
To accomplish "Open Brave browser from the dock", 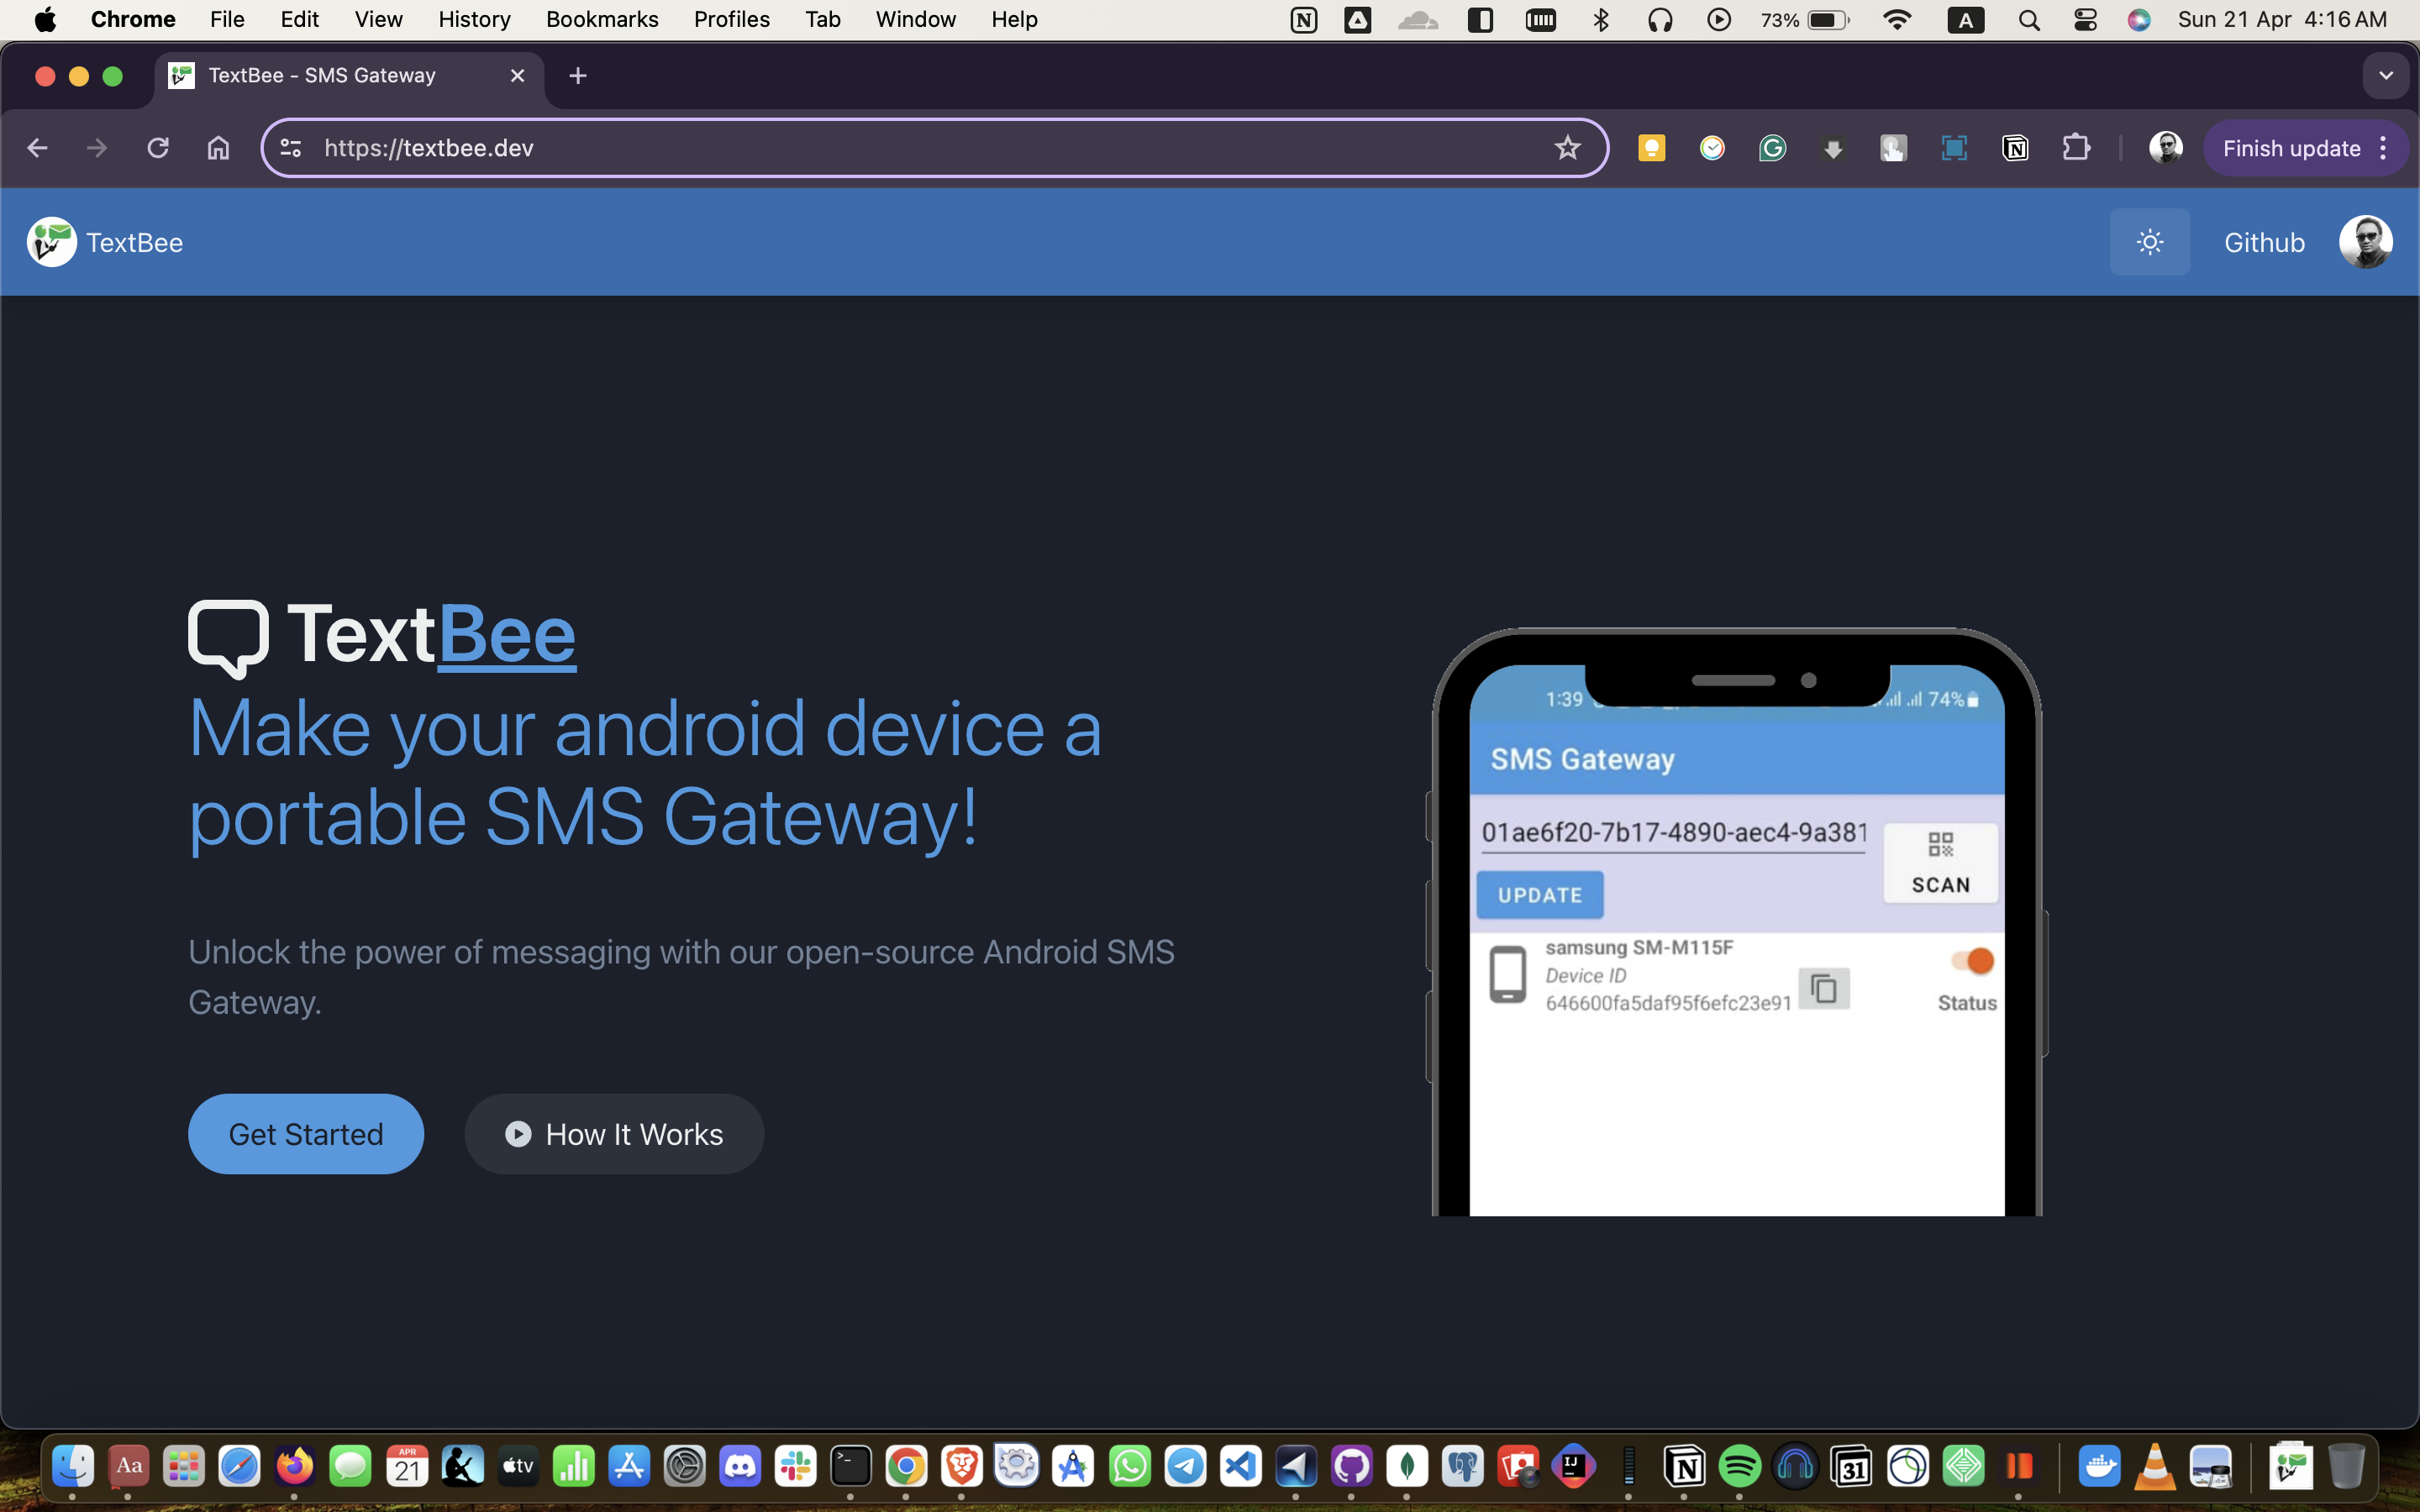I will click(962, 1466).
